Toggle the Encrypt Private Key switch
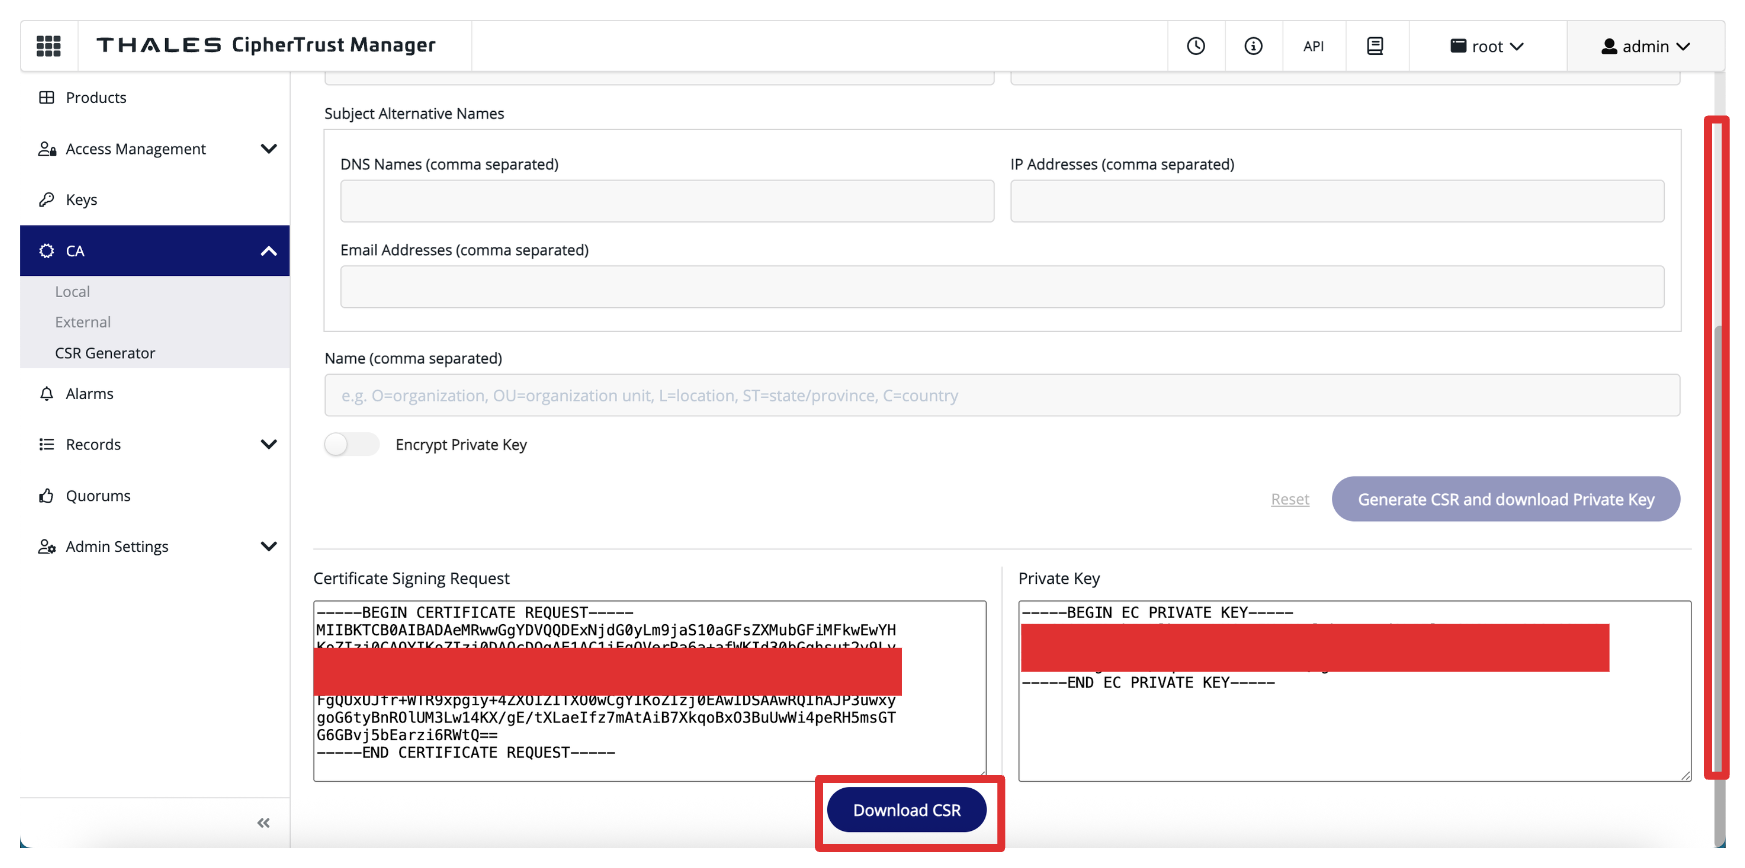Image resolution: width=1745 pixels, height=868 pixels. pos(351,445)
